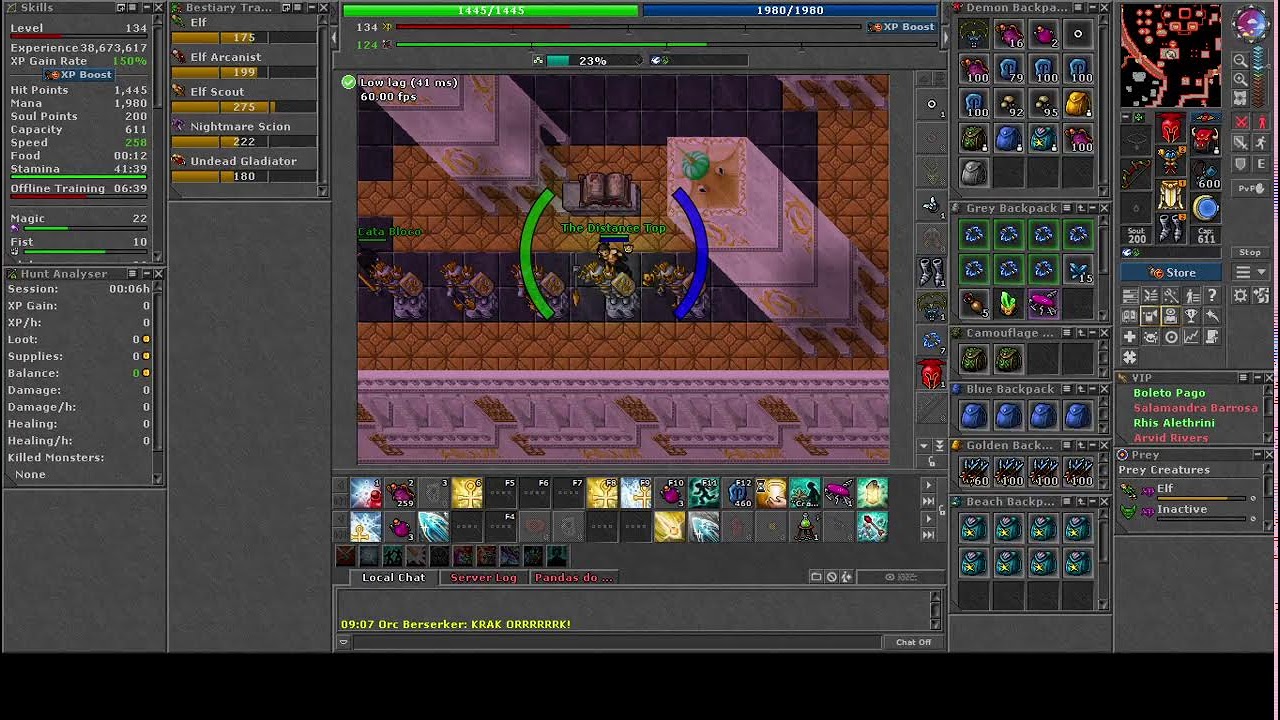Image resolution: width=1280 pixels, height=720 pixels.
Task: Open the Server Log tab
Action: click(483, 578)
